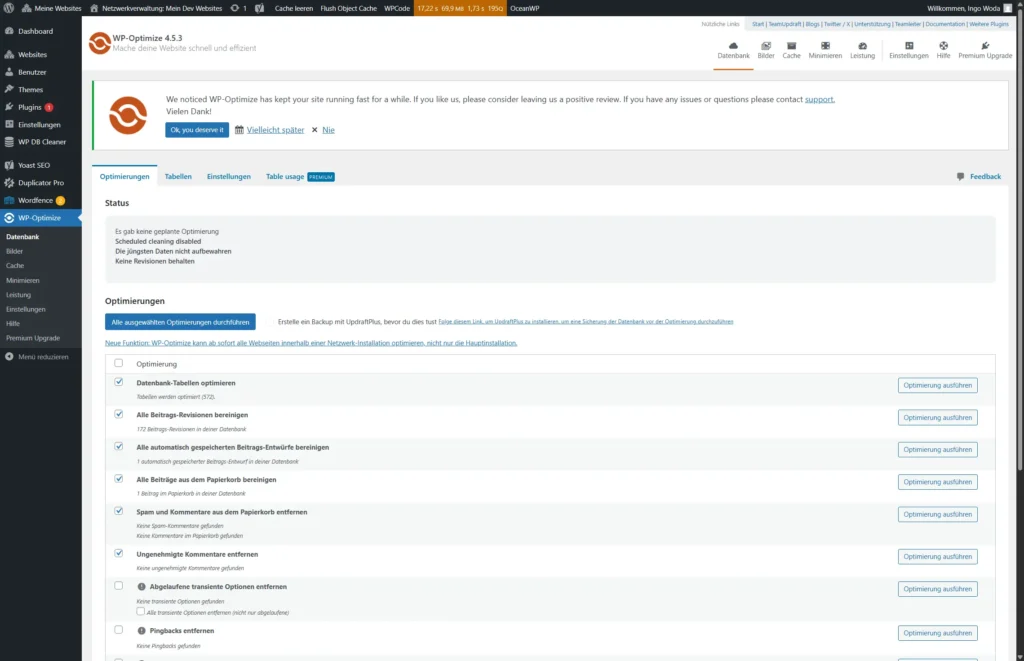Open Minimieren submenu item in sidebar
The width and height of the screenshot is (1024, 661).
[23, 280]
